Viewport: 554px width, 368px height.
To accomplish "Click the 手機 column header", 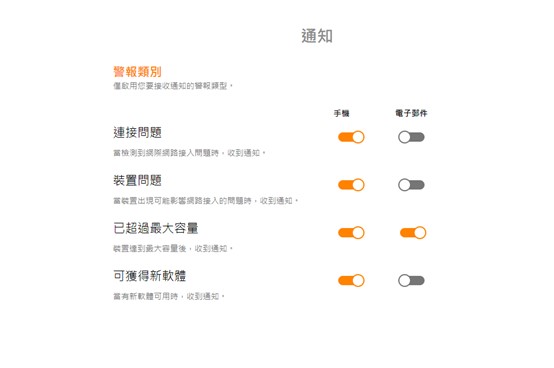I will pyautogui.click(x=342, y=113).
